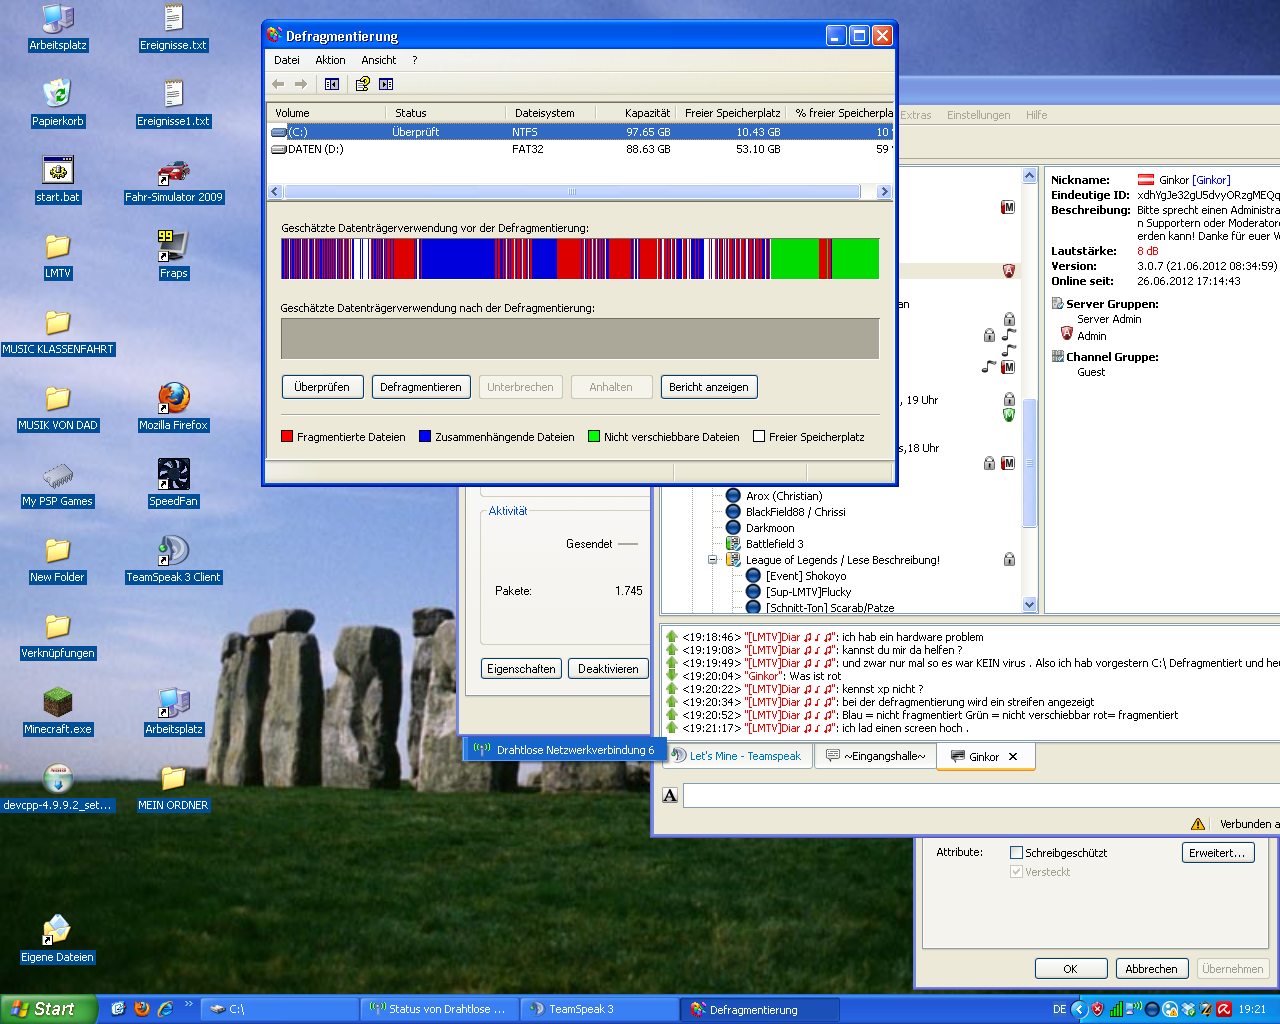The height and width of the screenshot is (1024, 1280).
Task: Select the TeamSpeak 3 Client desktop shortcut
Action: coord(173,551)
